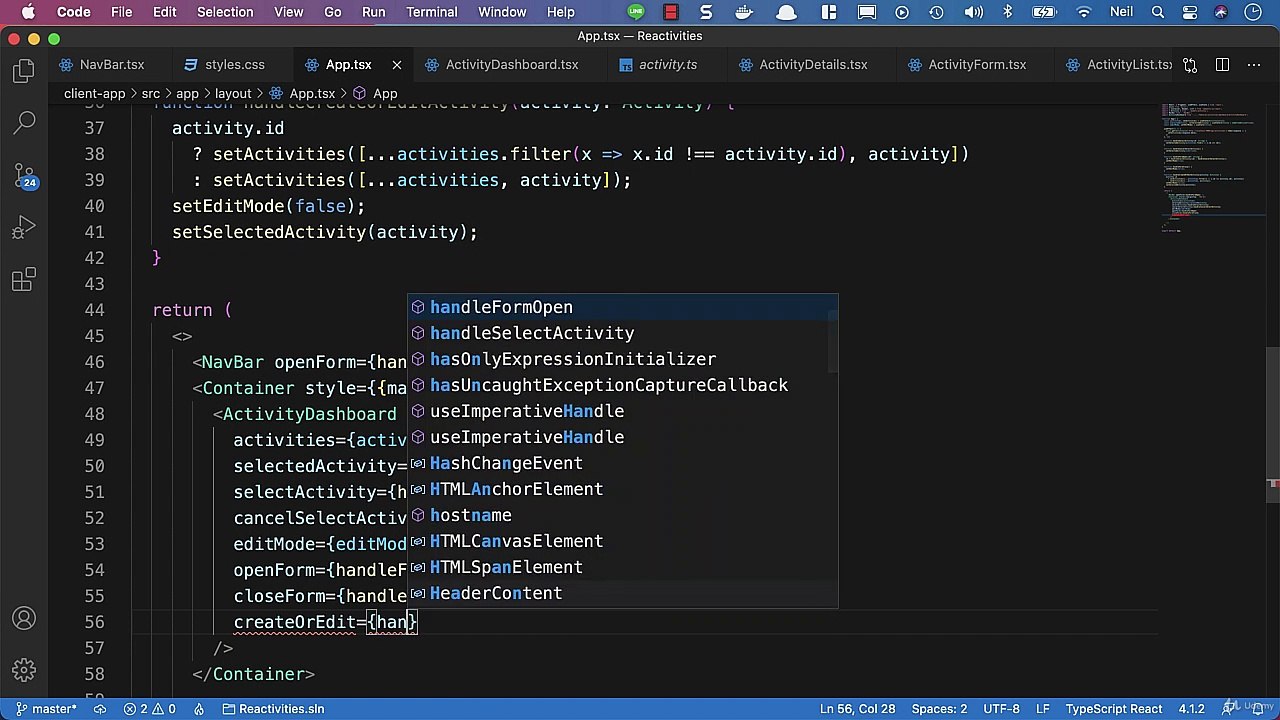Image resolution: width=1280 pixels, height=720 pixels.
Task: Select hasOnlyExpressionInitializer suggestion
Action: coord(622,359)
